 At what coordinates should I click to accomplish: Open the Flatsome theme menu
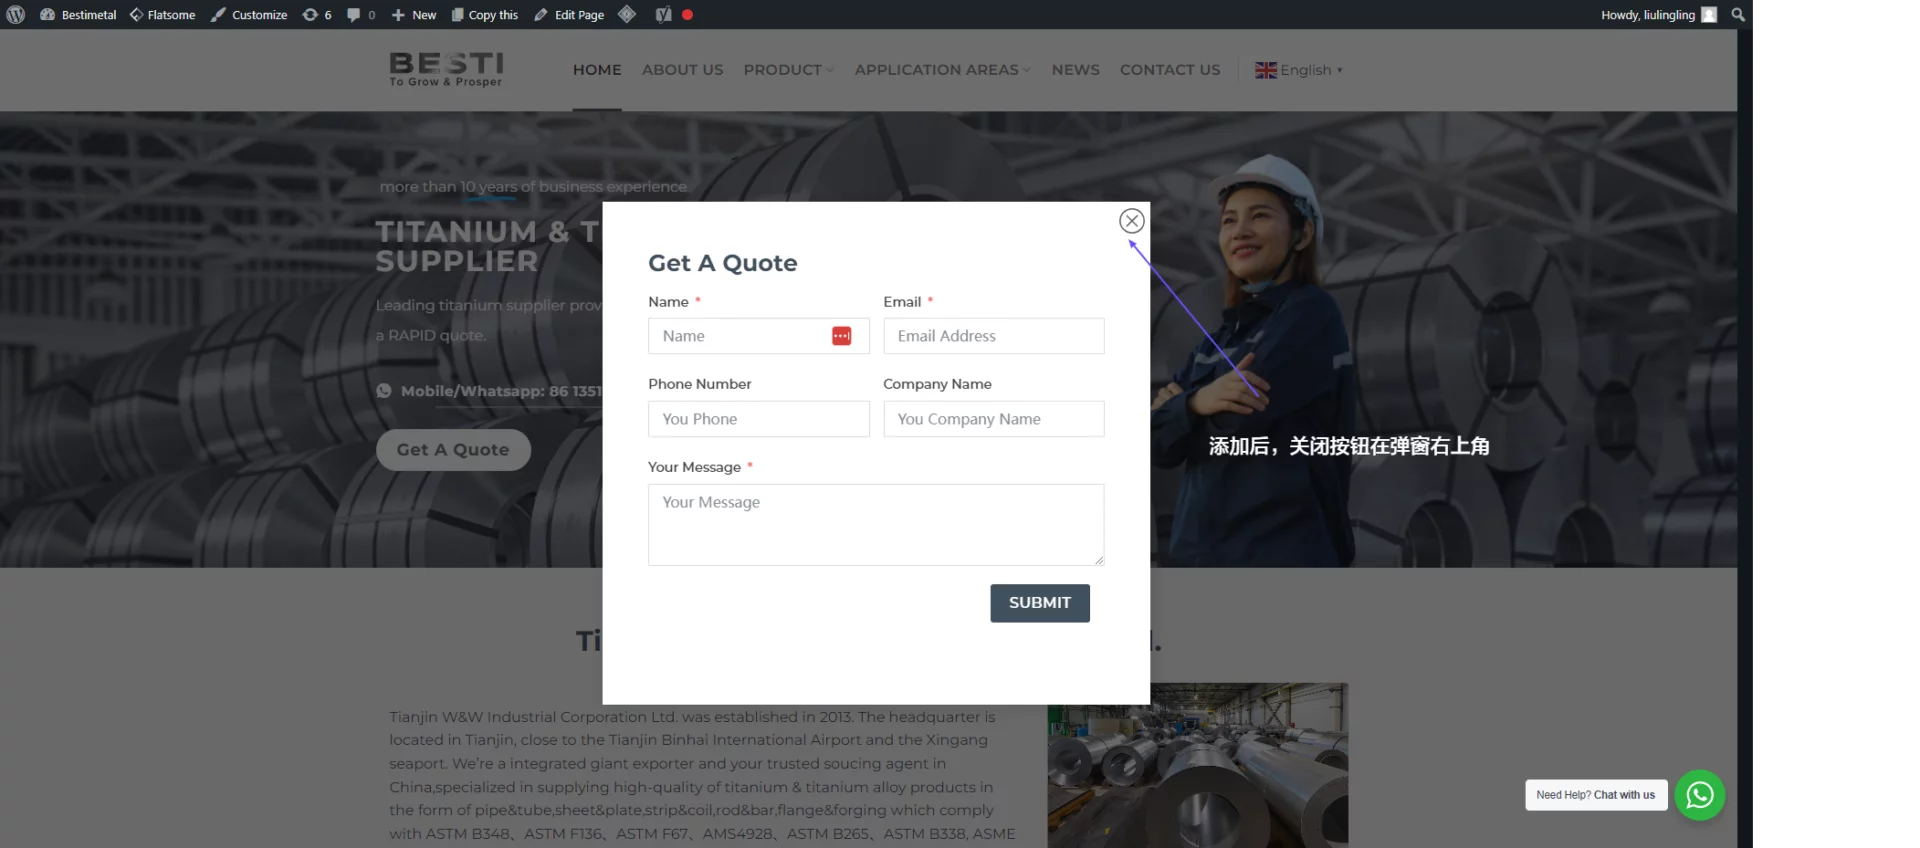(162, 15)
